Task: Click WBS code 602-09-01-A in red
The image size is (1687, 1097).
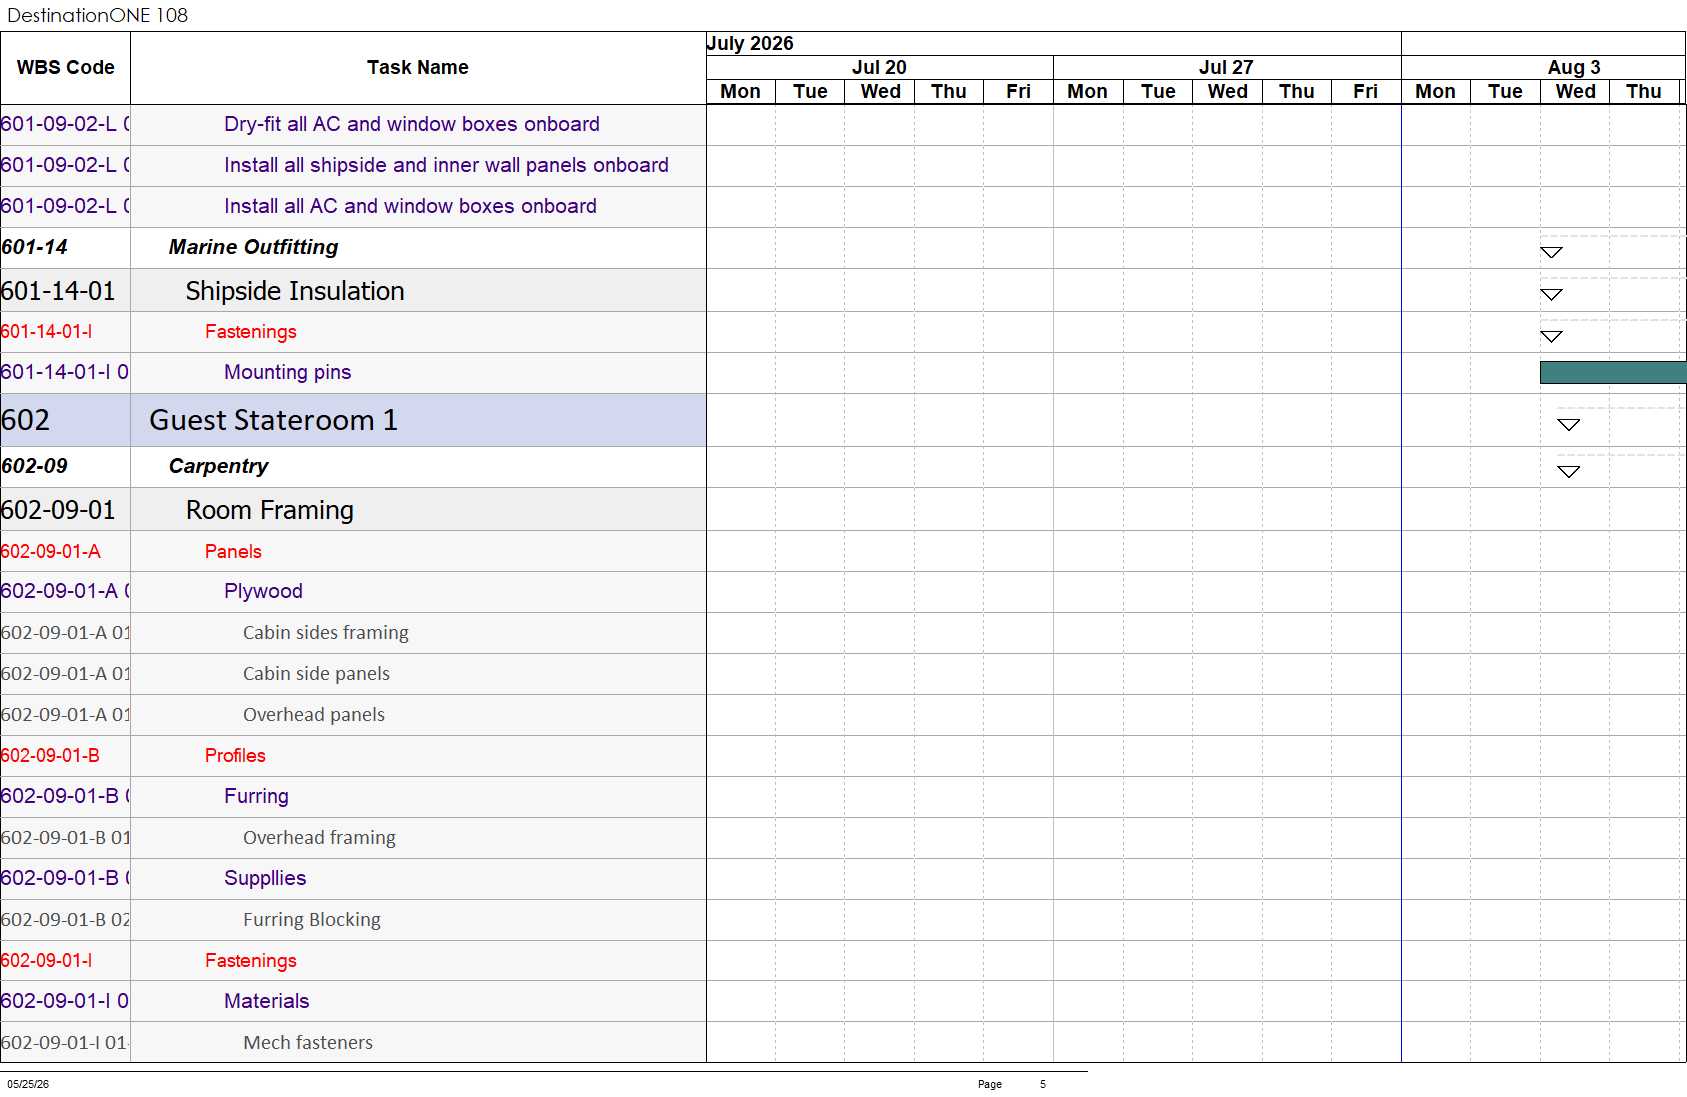Action: tap(51, 551)
